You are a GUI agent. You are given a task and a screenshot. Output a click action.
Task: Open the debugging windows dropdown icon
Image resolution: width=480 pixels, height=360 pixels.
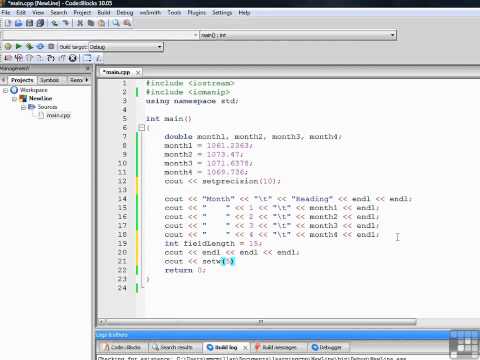tap(87, 58)
